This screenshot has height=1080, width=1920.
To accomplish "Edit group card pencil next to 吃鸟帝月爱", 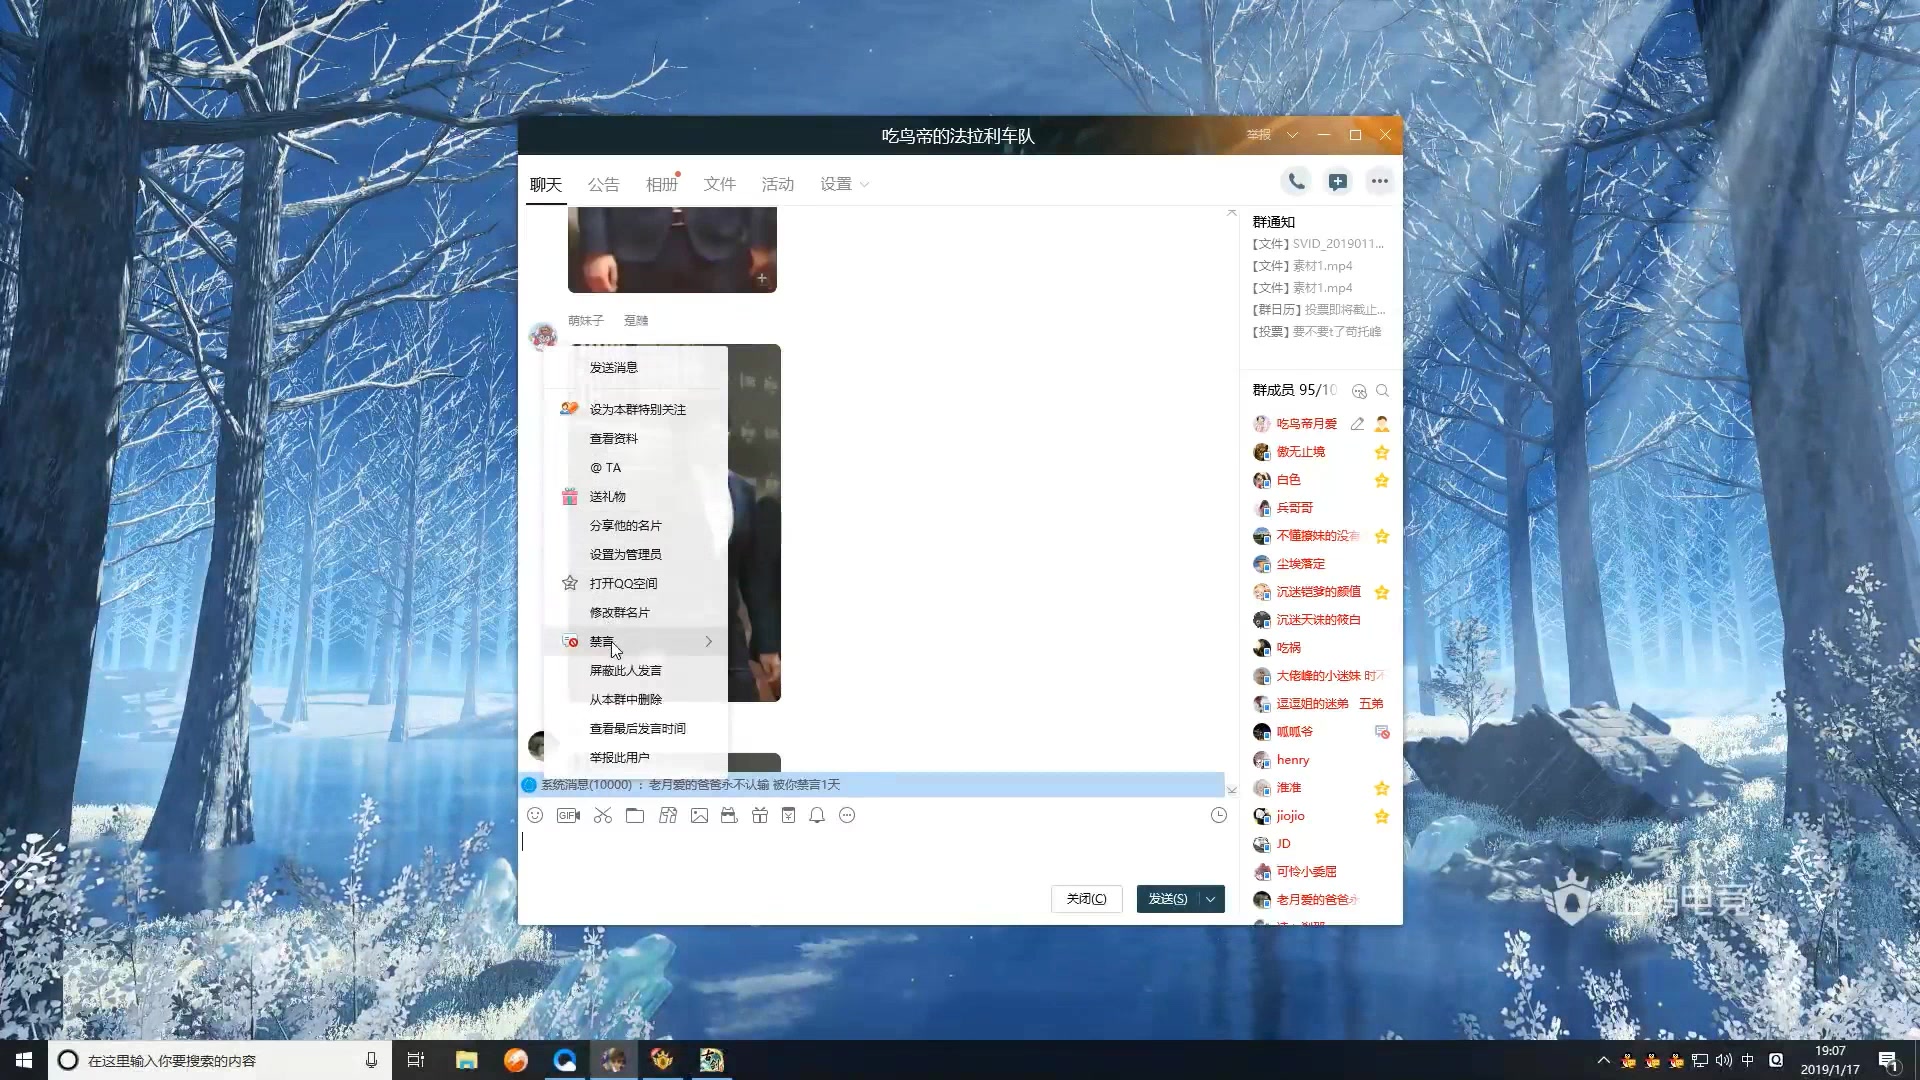I will (x=1357, y=424).
